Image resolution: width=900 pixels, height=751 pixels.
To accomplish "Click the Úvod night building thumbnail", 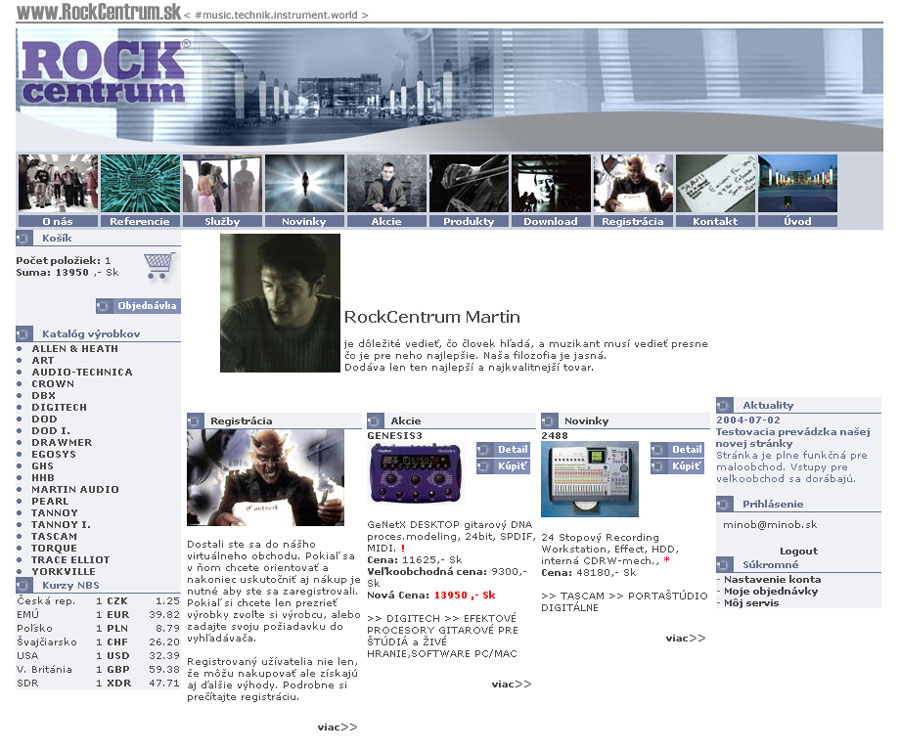I will coord(798,183).
